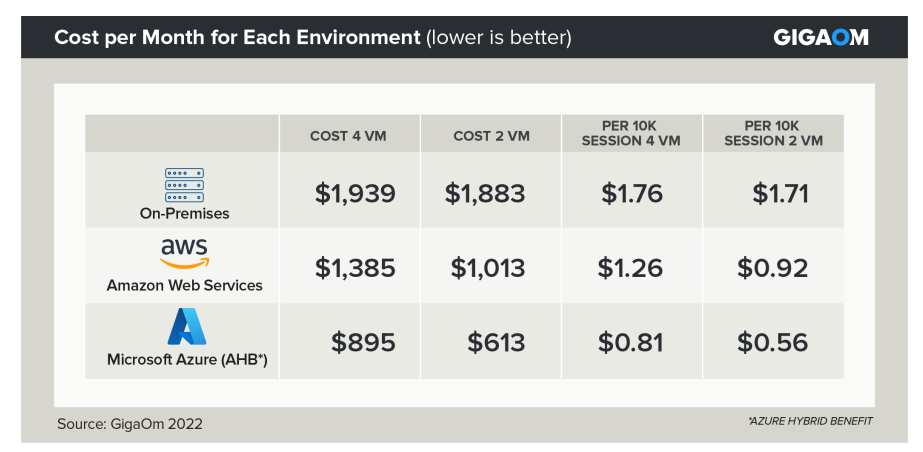Click the $0.92 per session value
The width and height of the screenshot is (923, 452).
point(772,268)
